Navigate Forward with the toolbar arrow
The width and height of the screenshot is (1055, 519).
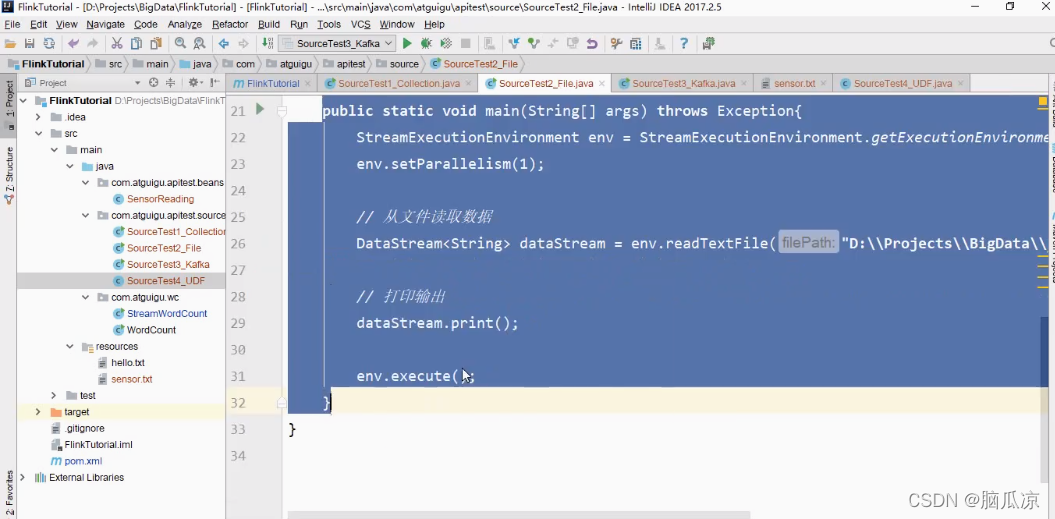pos(243,44)
